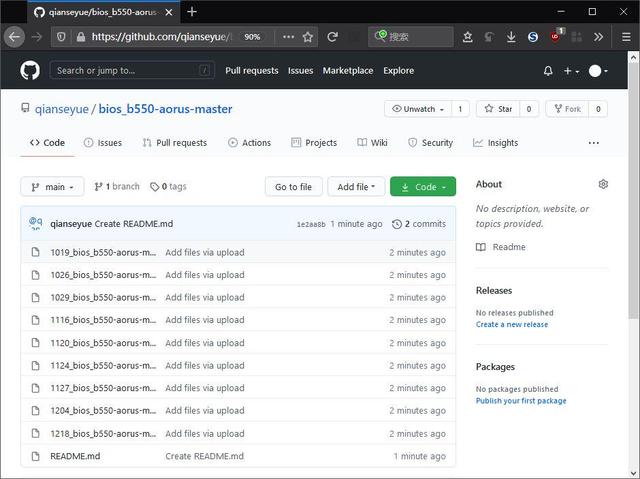
Task: Open bios_b550-aorus-master repository link
Action: (165, 109)
